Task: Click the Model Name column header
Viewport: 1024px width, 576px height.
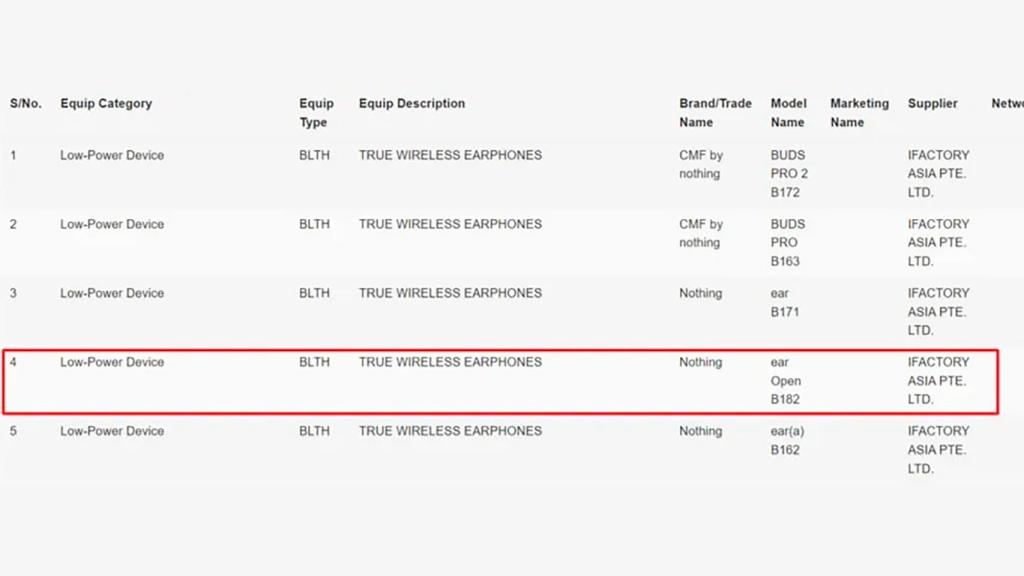Action: coord(788,113)
